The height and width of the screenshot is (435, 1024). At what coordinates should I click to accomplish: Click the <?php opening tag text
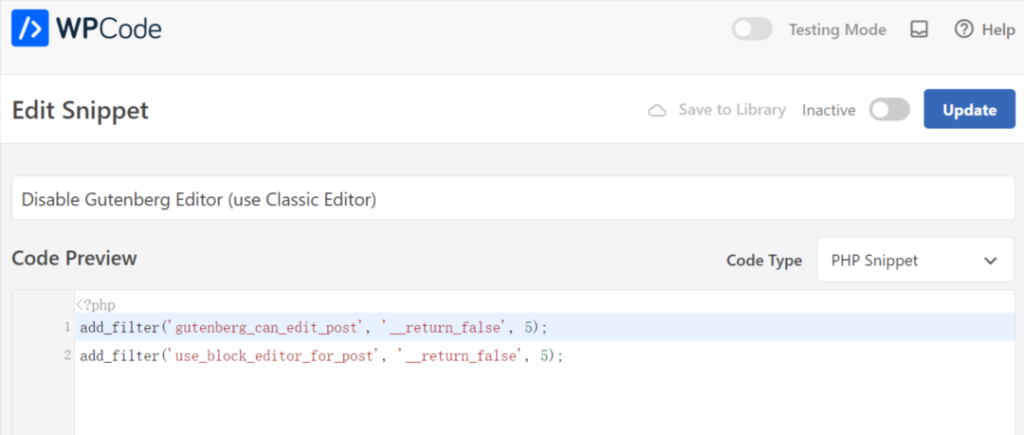point(96,305)
